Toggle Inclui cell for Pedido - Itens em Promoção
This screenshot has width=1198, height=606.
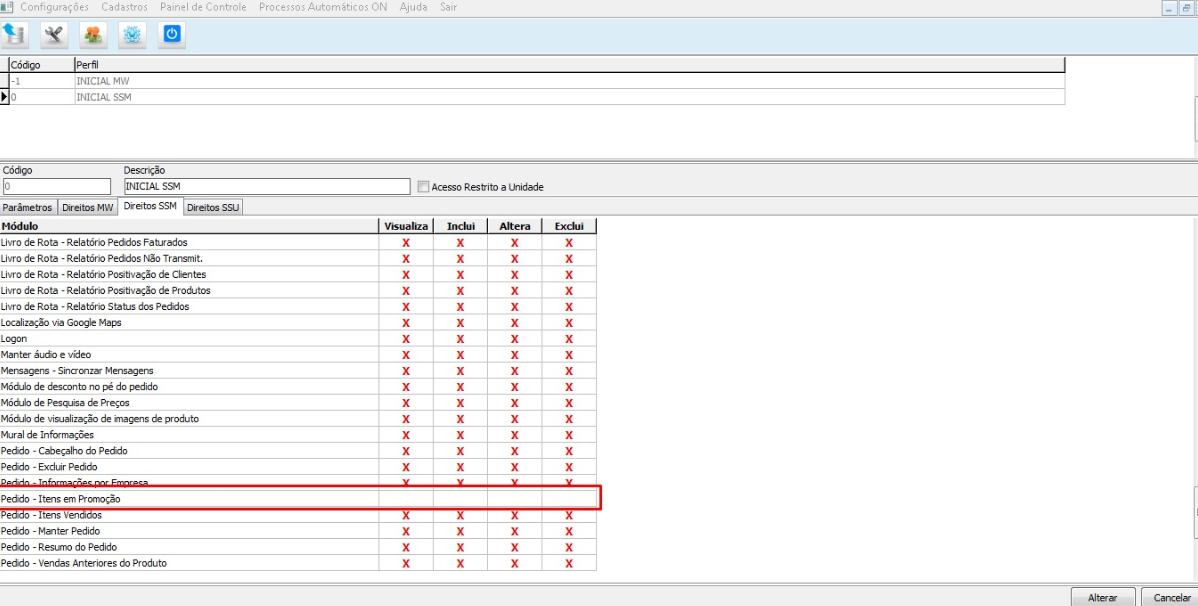click(460, 499)
